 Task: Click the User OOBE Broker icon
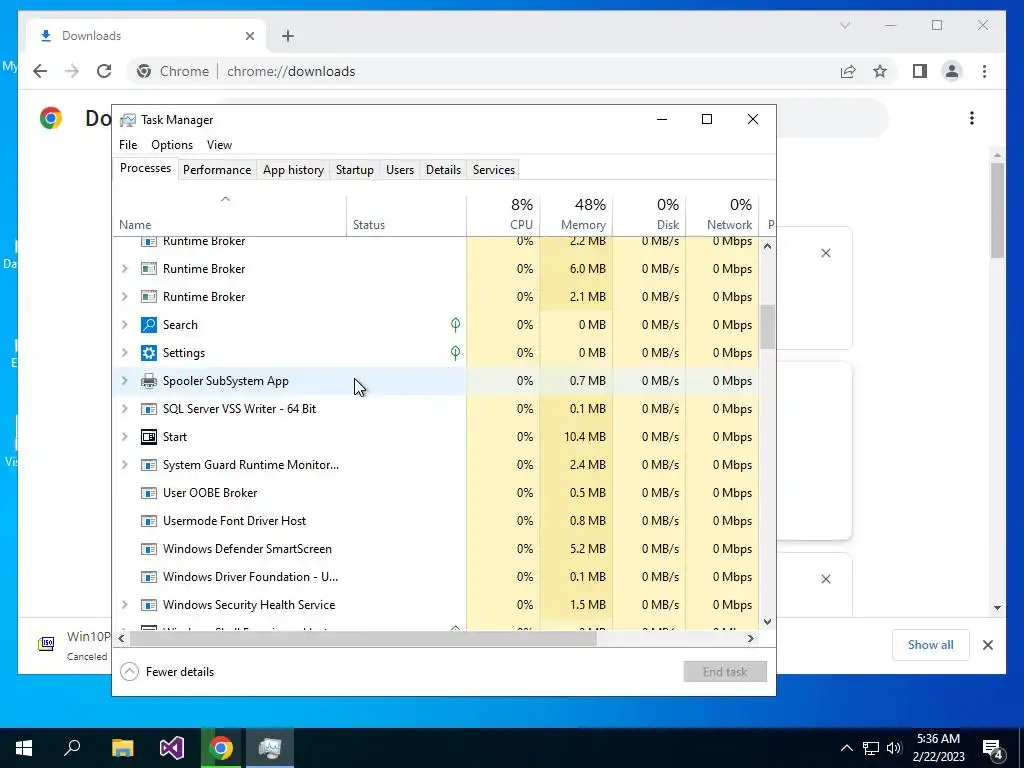click(x=149, y=493)
